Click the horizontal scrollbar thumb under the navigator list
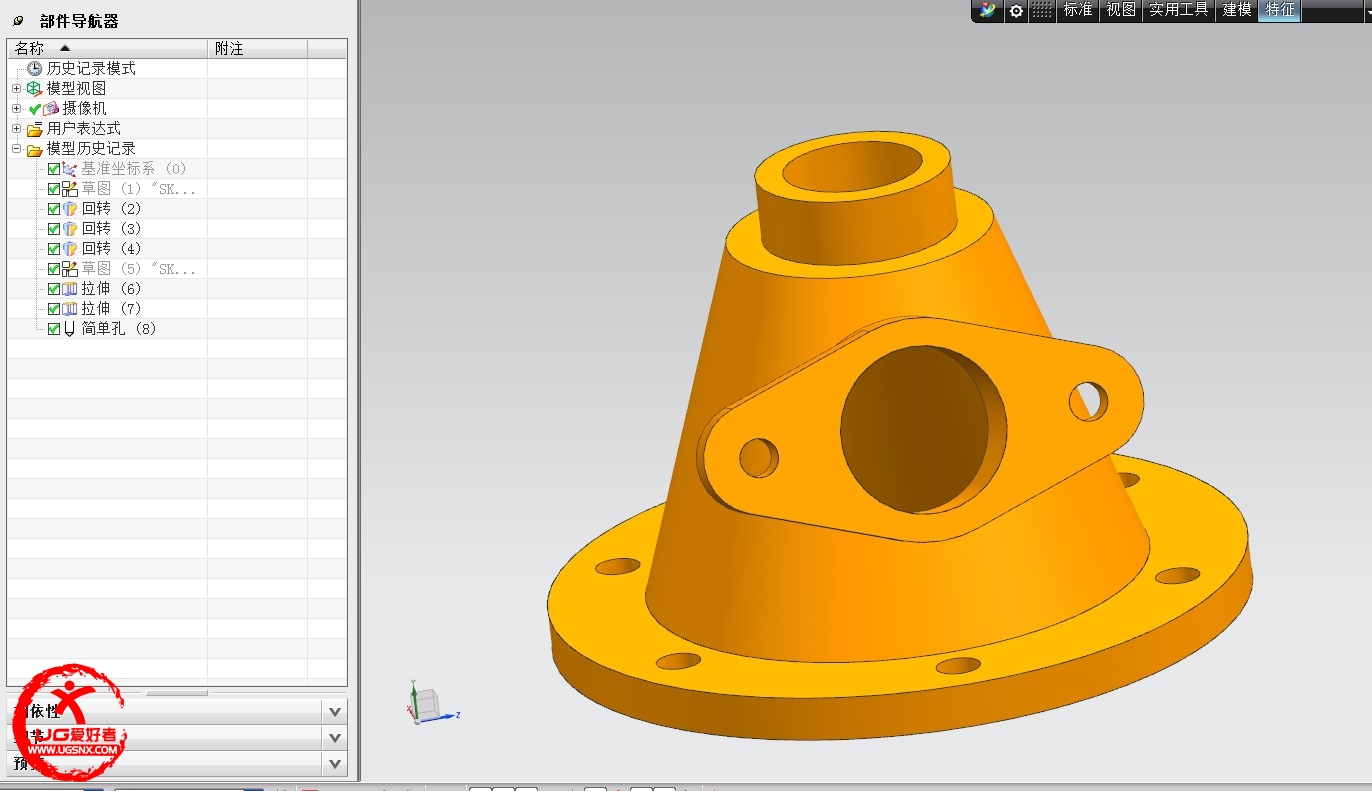The image size is (1372, 791). pos(177,692)
